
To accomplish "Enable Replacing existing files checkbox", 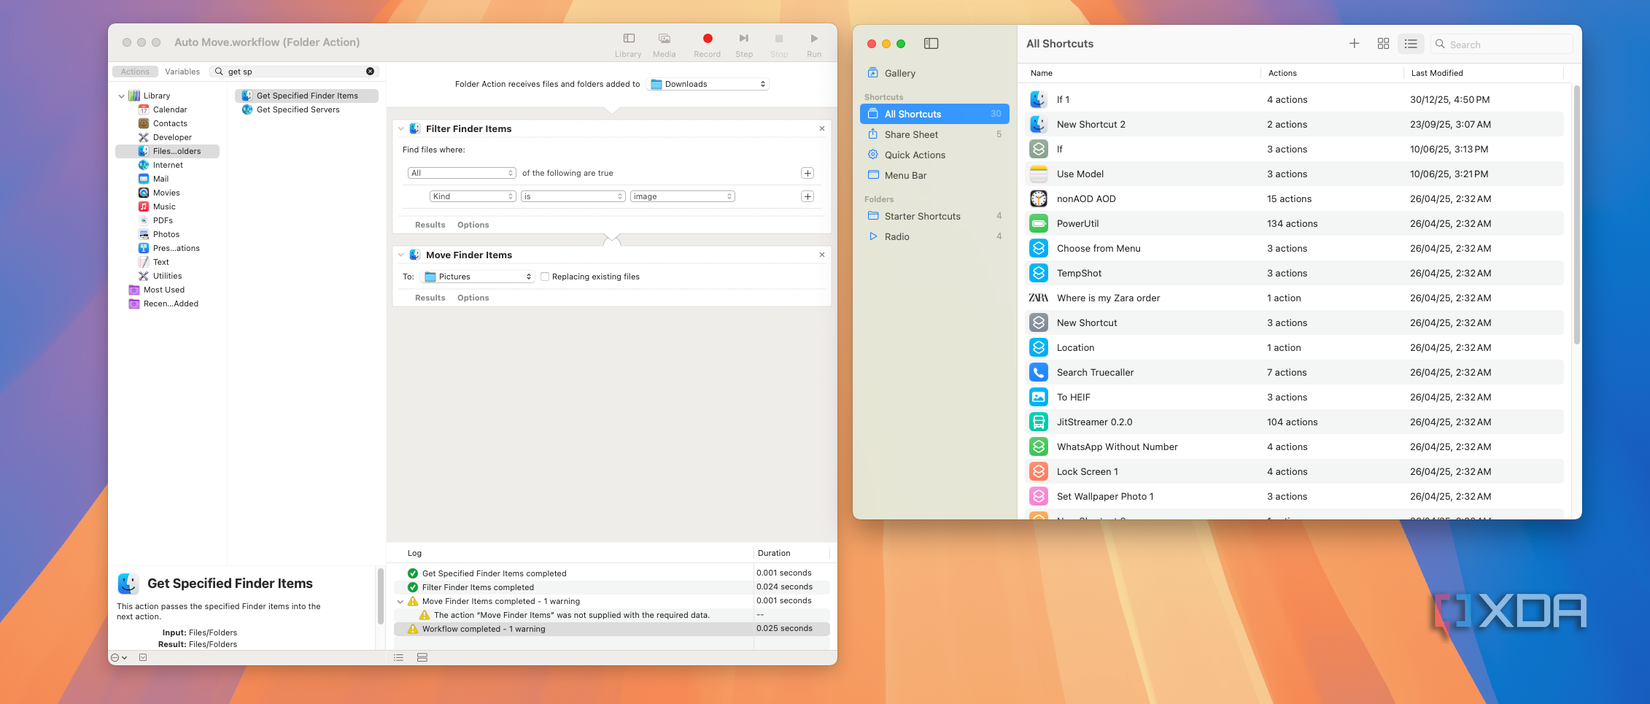I will (x=545, y=277).
